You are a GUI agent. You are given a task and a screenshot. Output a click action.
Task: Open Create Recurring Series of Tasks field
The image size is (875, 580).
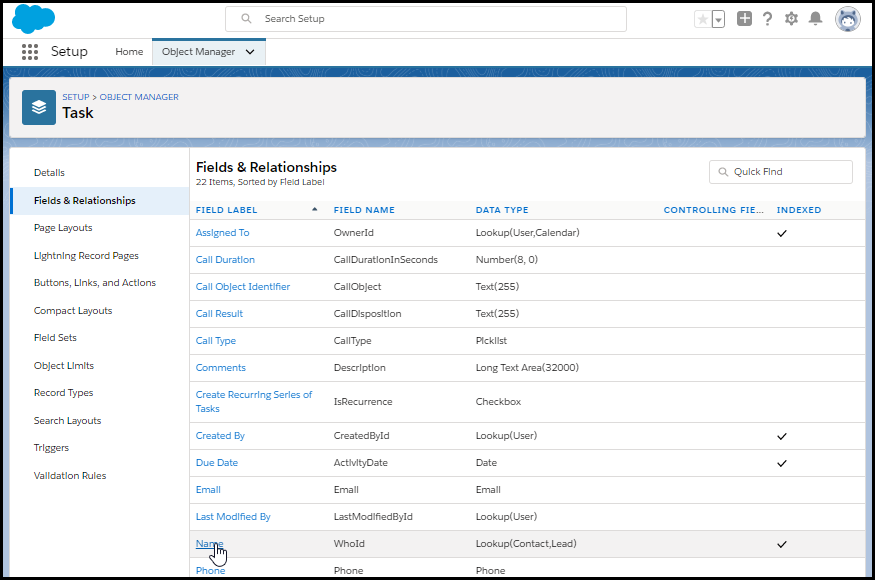[x=254, y=401]
